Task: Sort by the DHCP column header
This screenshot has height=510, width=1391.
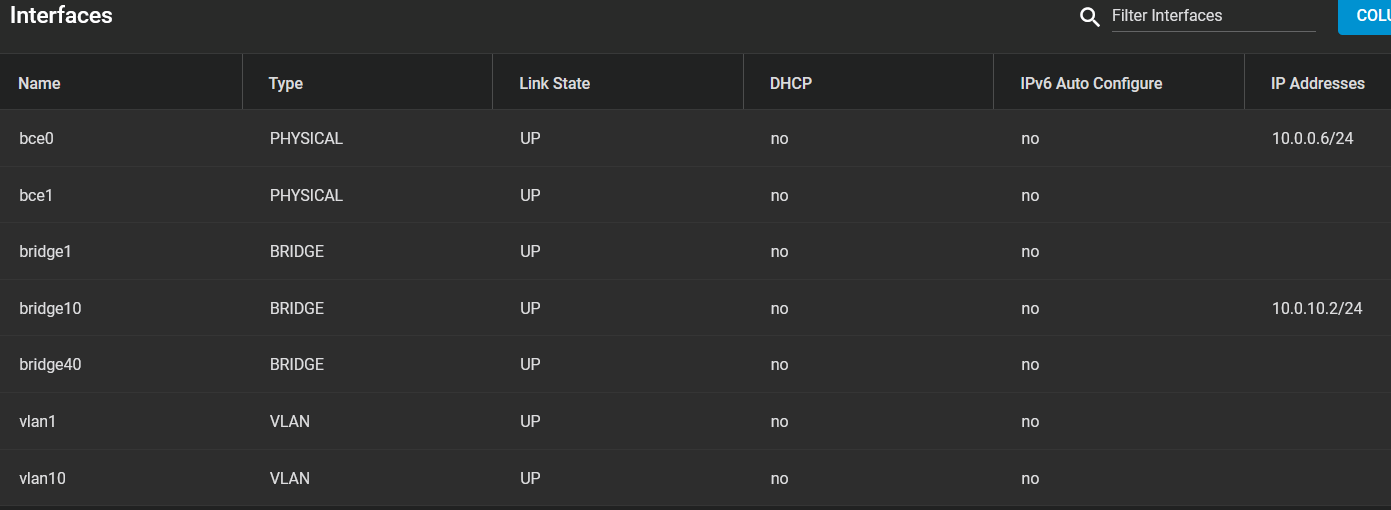Action: (x=791, y=83)
